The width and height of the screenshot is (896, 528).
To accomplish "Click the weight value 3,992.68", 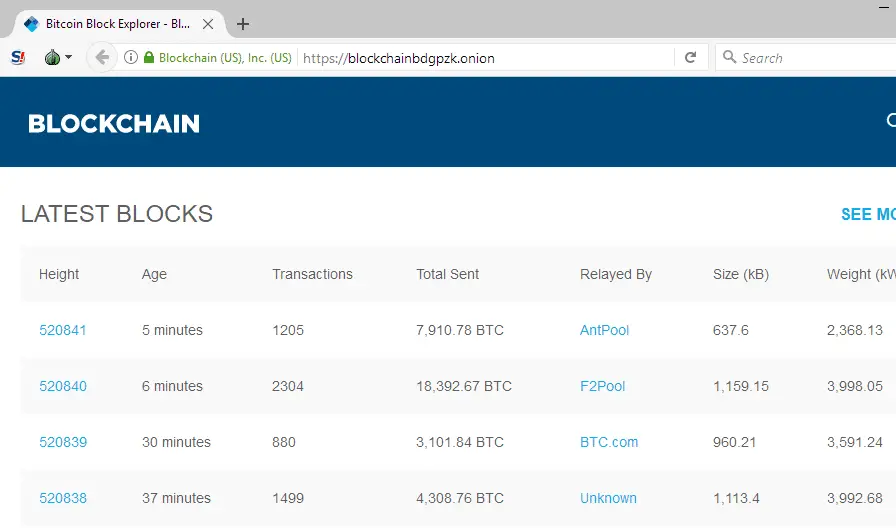I will tap(855, 498).
